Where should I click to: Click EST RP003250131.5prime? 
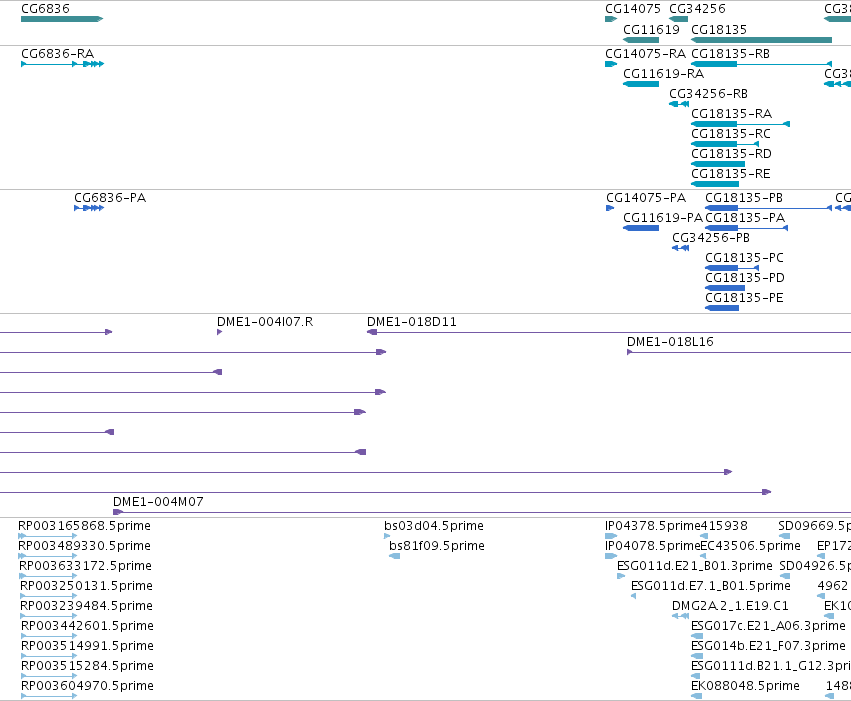[49, 596]
